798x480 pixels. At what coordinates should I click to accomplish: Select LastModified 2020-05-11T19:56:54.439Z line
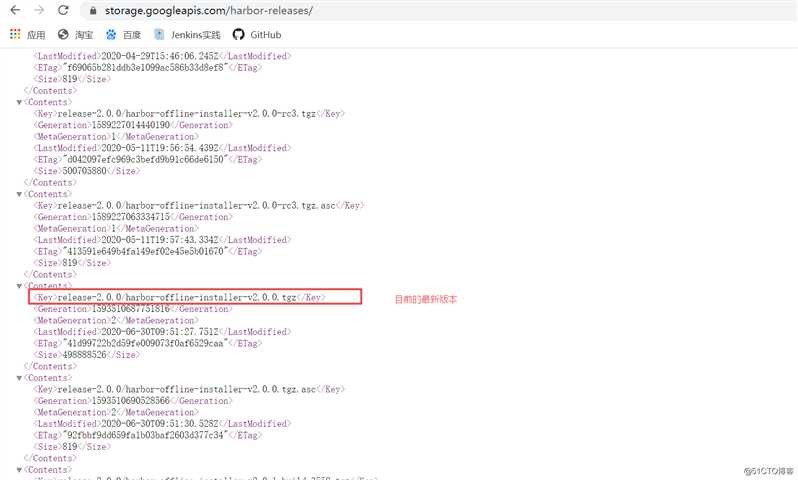162,148
